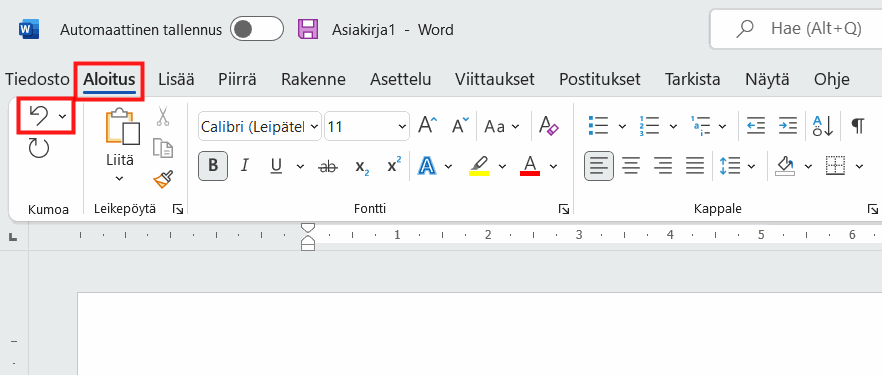Viewport: 882px width, 375px height.
Task: Switch to the Postitukset tab
Action: pyautogui.click(x=600, y=79)
